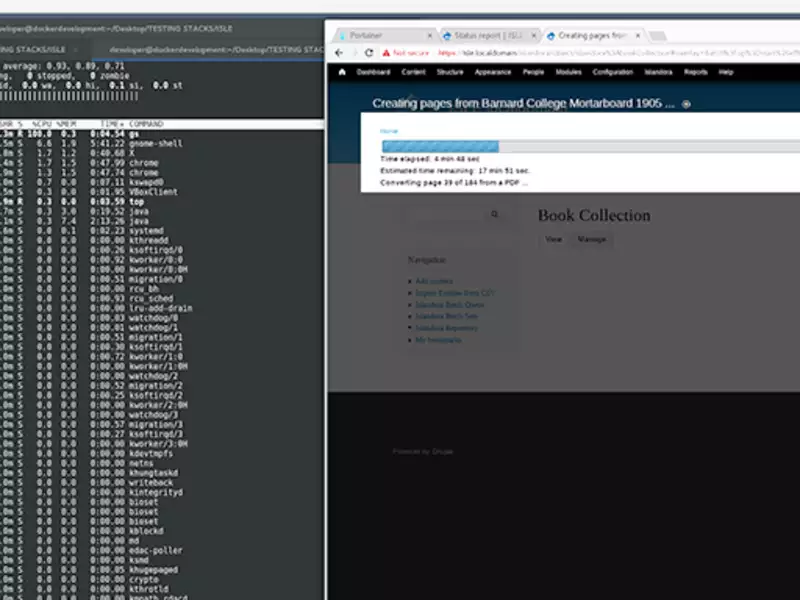
Task: Click the Islandora Batch Queue link
Action: (x=449, y=305)
